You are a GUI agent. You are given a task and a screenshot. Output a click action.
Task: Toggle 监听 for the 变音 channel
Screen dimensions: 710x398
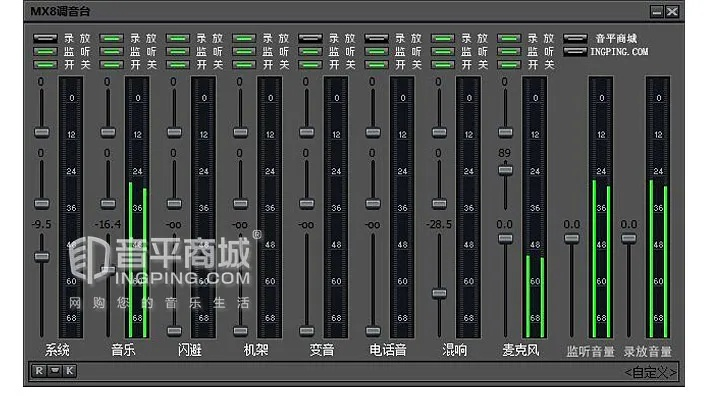point(310,52)
